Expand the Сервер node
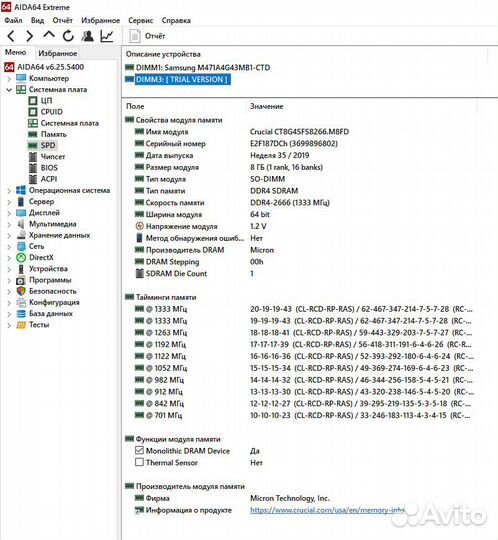 coord(9,201)
